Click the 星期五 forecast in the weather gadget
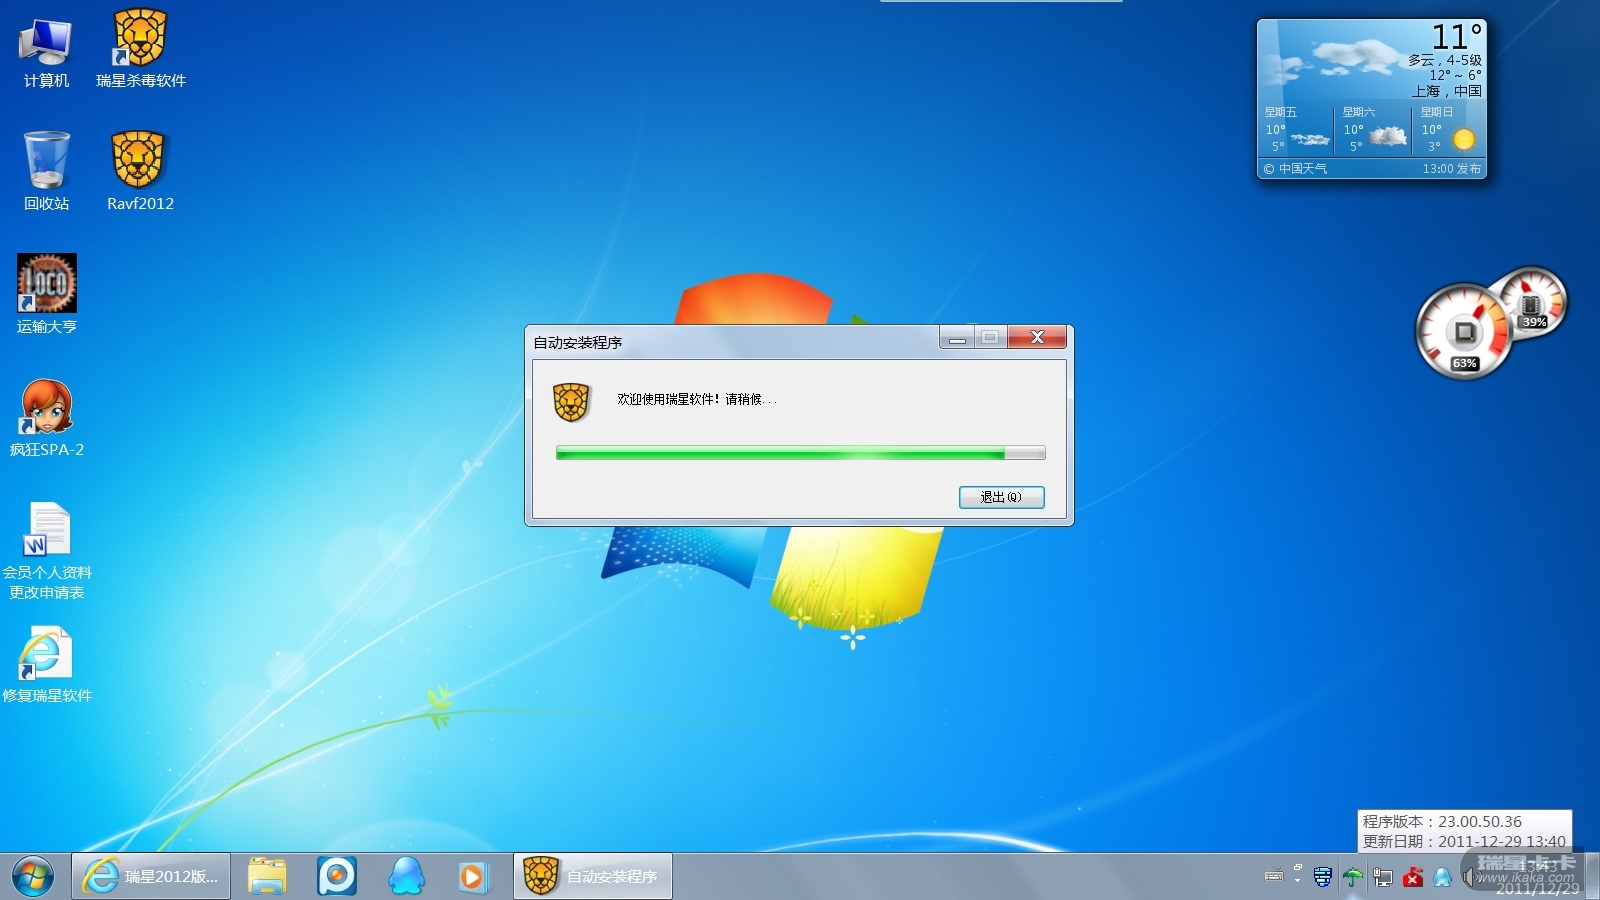This screenshot has height=900, width=1600. coord(1296,131)
